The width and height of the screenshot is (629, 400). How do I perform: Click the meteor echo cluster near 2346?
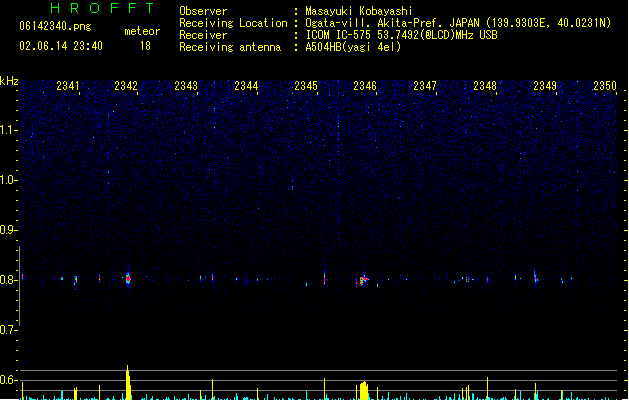click(x=363, y=280)
